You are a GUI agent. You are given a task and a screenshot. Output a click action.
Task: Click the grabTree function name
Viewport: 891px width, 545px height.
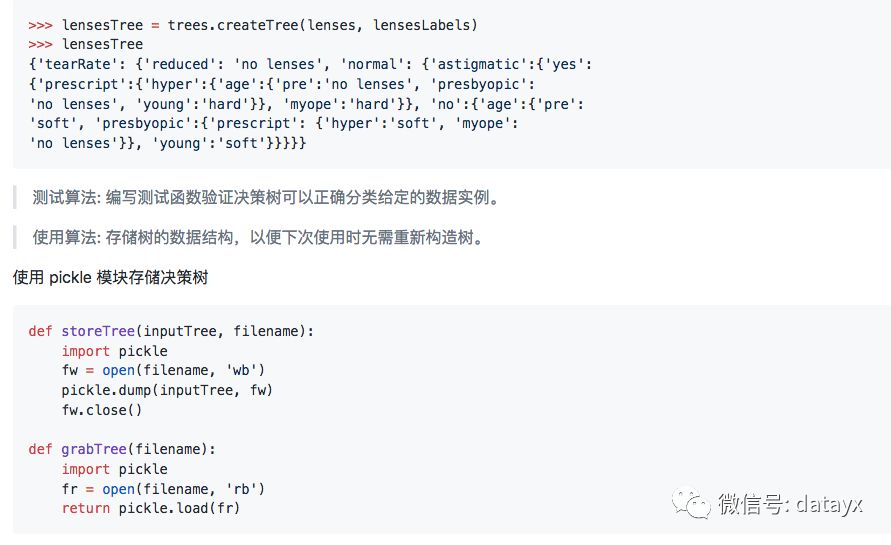(94, 450)
